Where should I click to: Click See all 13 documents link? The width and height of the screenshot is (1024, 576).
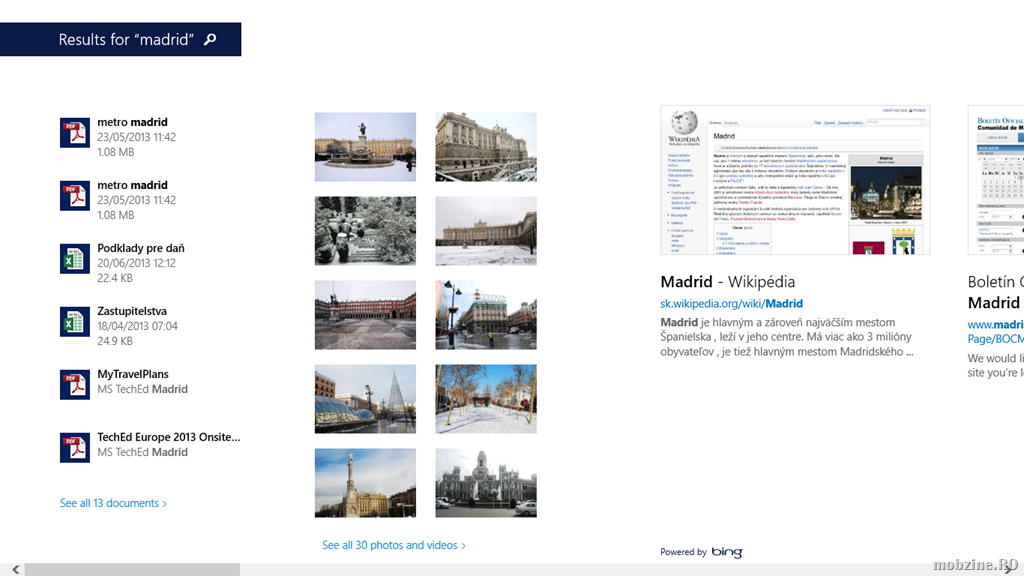coord(113,504)
